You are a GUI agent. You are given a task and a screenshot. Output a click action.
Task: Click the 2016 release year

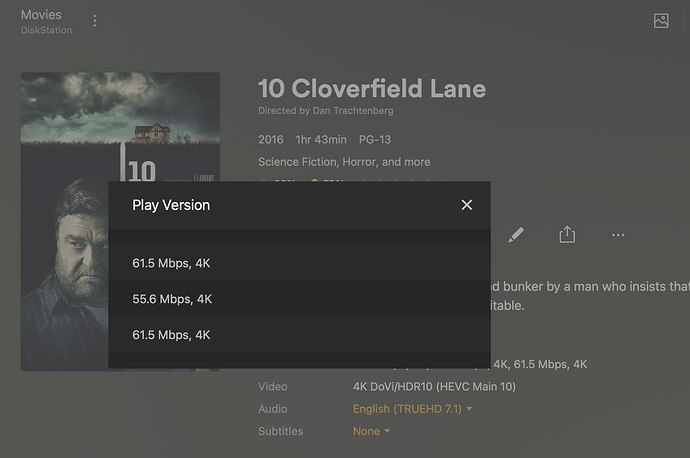pos(271,139)
